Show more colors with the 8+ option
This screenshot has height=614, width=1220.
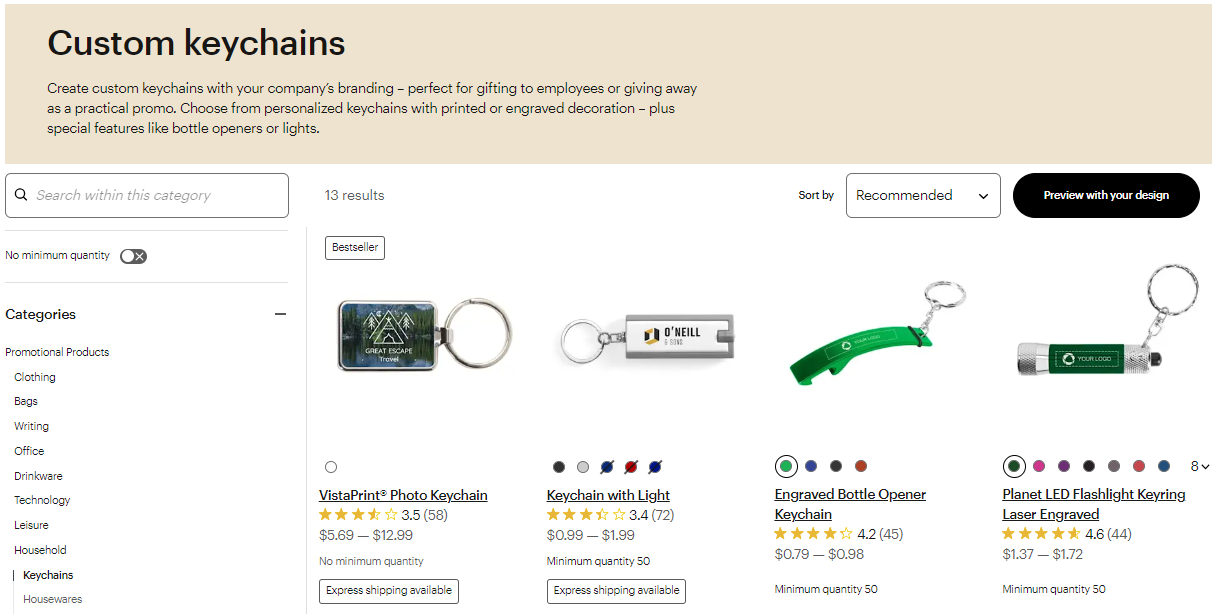(1198, 466)
